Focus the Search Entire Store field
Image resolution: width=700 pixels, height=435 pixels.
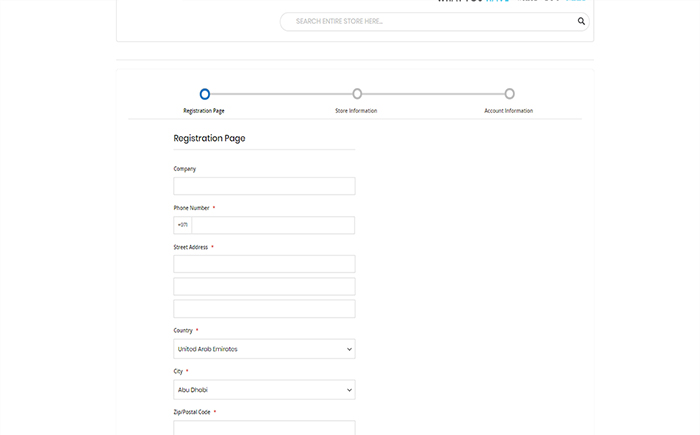point(434,21)
